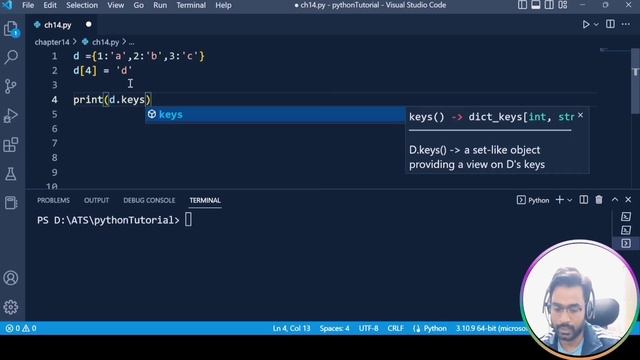Open the Source Control view
The height and width of the screenshot is (360, 640).
tap(11, 86)
